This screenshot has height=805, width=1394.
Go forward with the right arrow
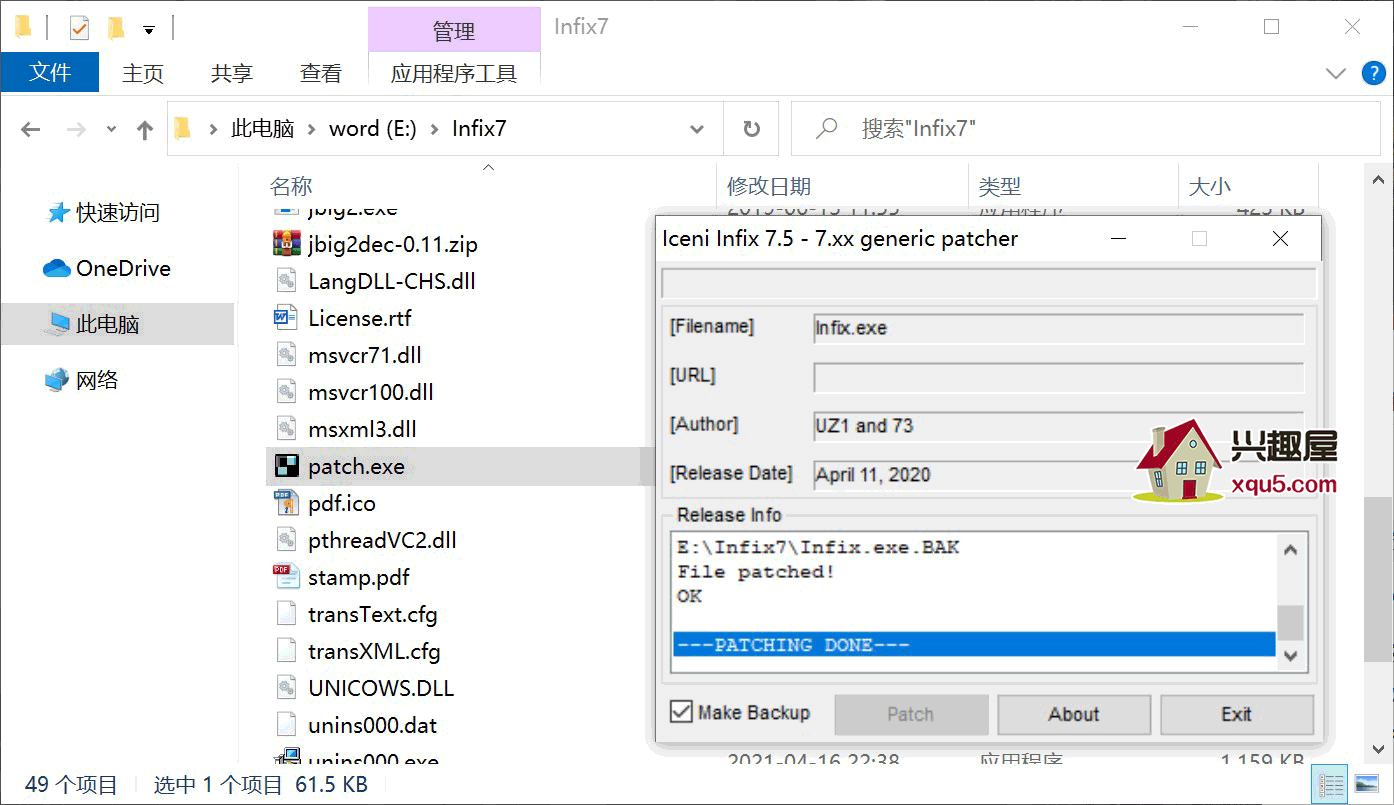76,129
